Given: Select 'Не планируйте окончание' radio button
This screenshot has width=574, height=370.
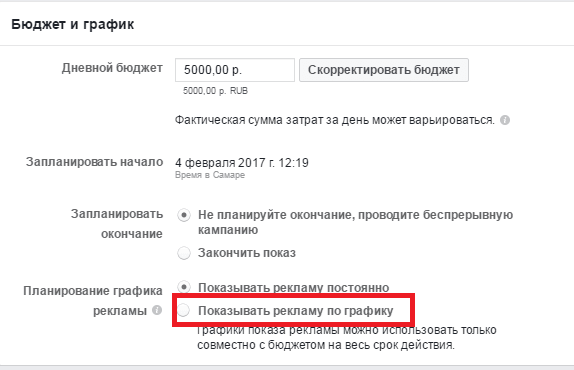Looking at the screenshot, I should (x=184, y=215).
